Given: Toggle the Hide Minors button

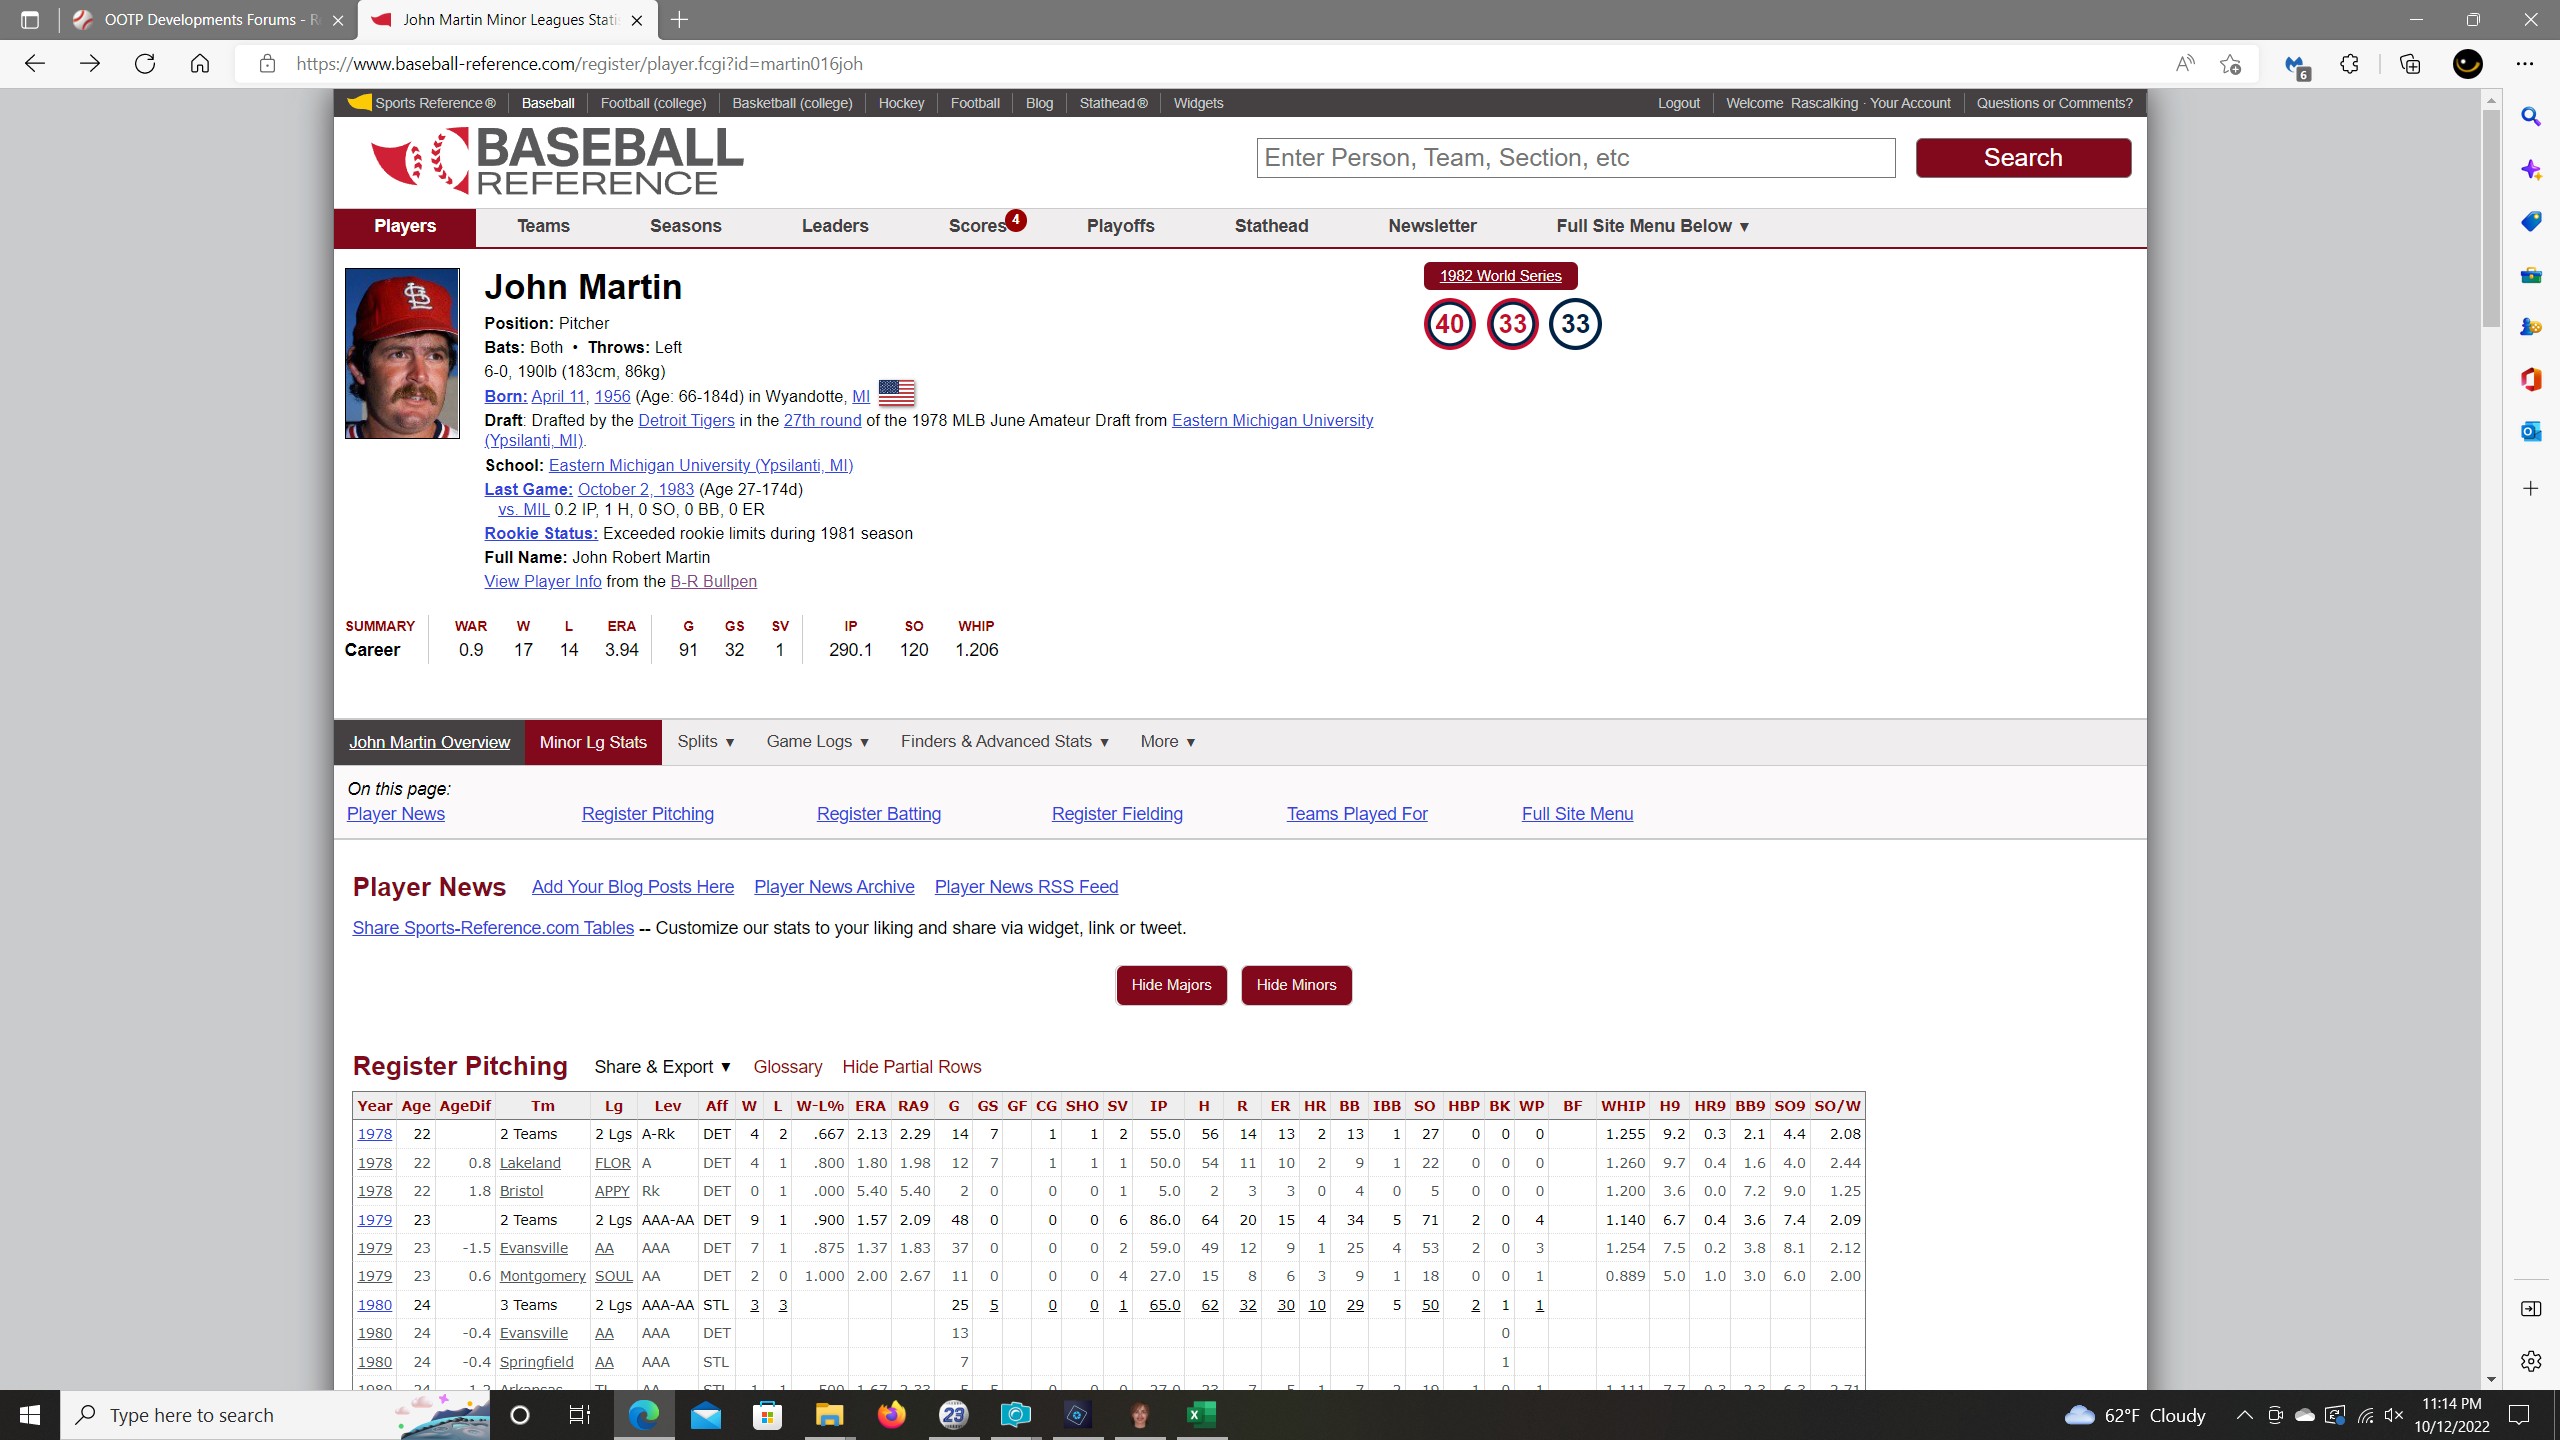Looking at the screenshot, I should (1296, 985).
